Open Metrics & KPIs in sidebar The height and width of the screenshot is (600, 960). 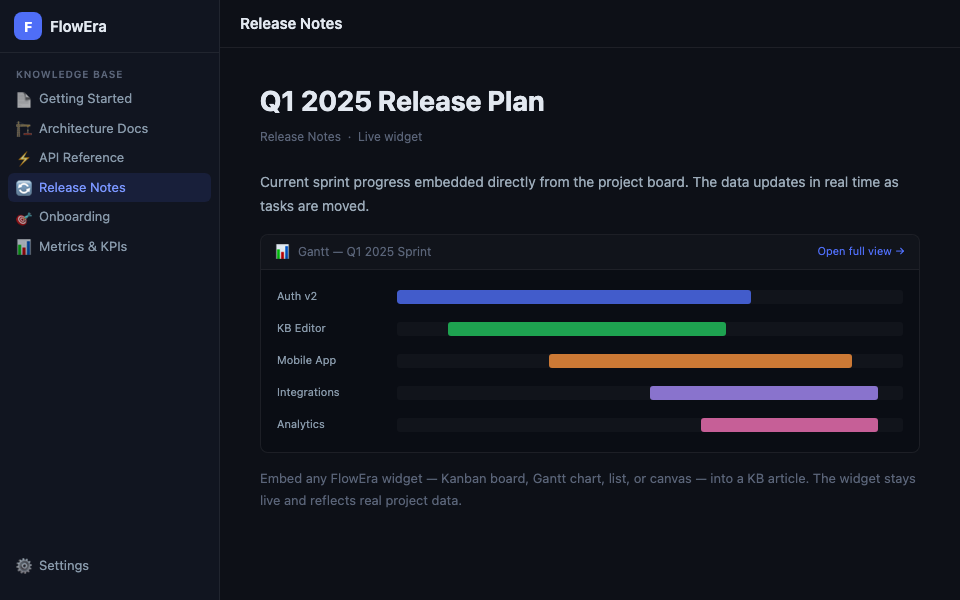coord(83,247)
